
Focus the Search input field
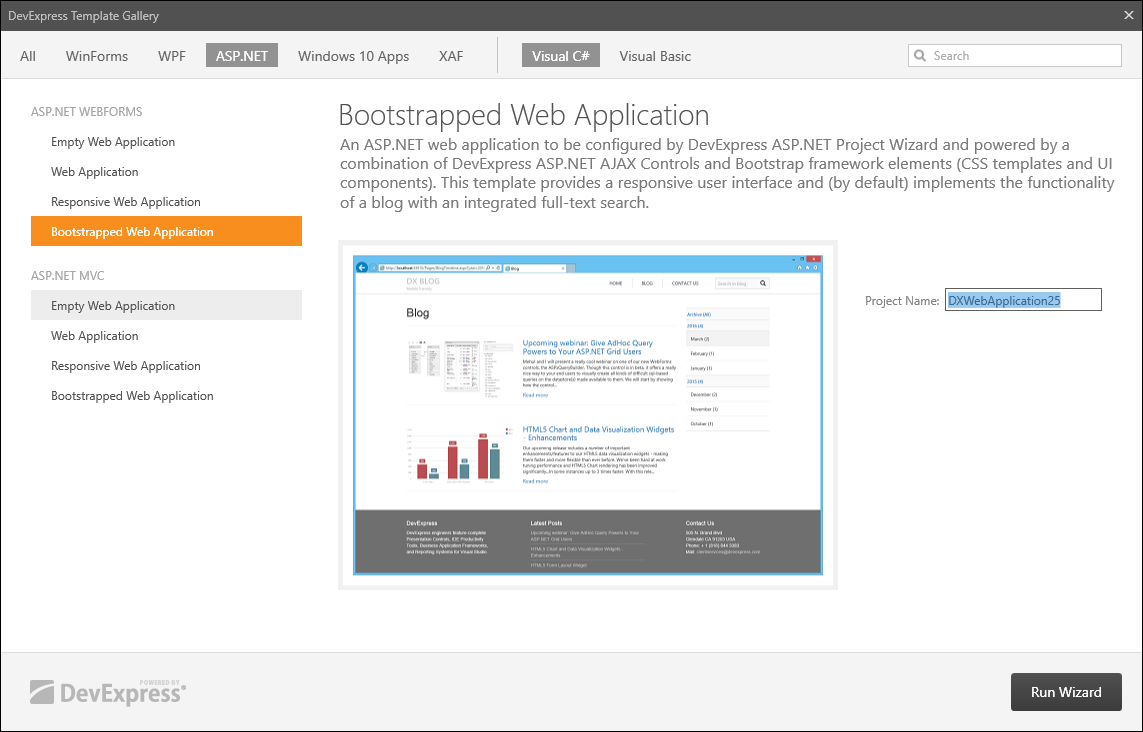click(x=1015, y=55)
